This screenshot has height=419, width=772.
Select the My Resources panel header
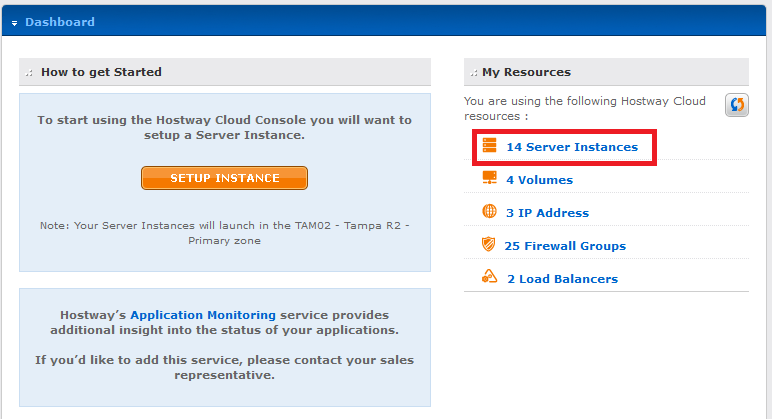[x=606, y=72]
